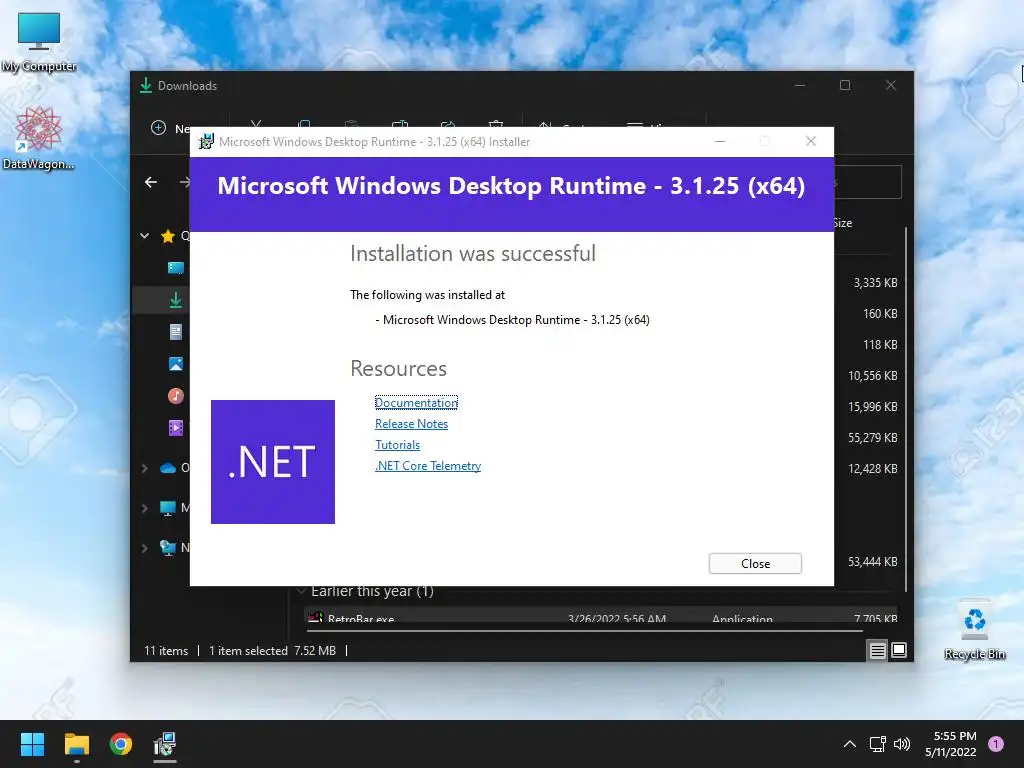Show hidden system tray icons

pos(850,744)
